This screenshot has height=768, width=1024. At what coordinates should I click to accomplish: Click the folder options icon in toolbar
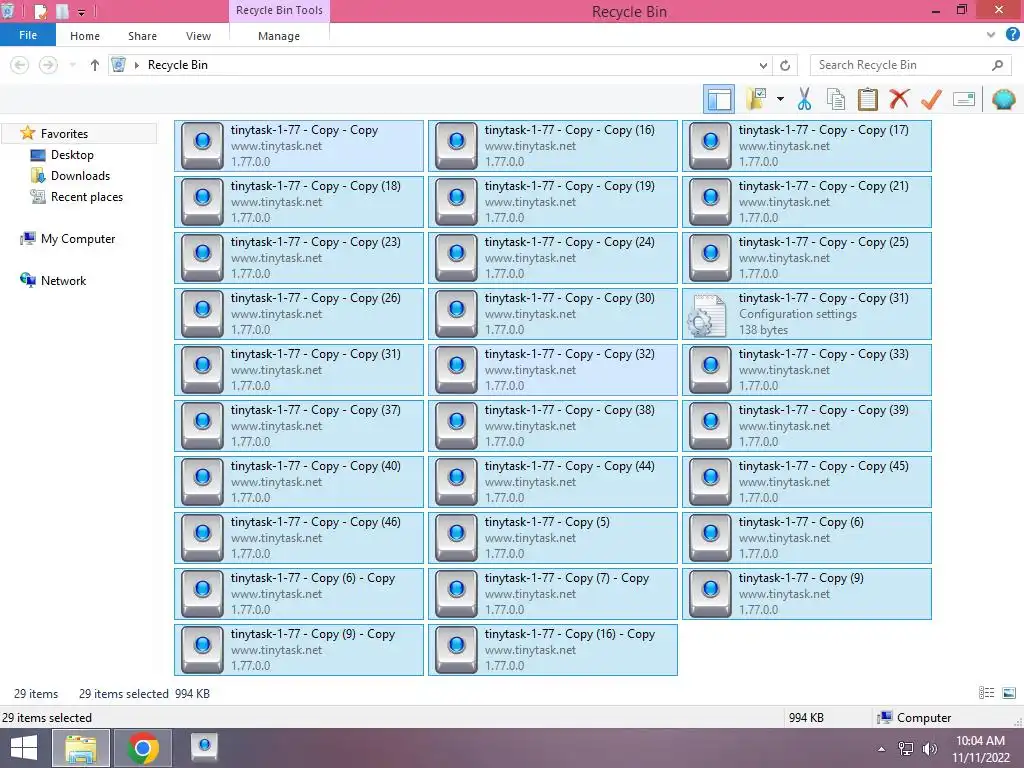click(x=757, y=99)
